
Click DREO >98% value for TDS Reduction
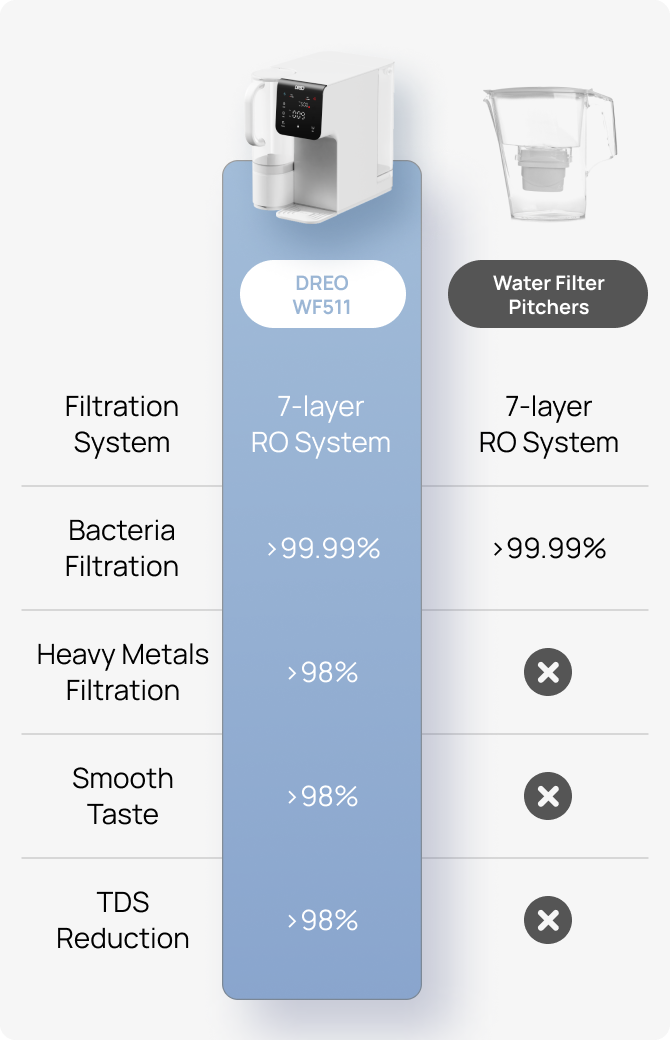pyautogui.click(x=322, y=920)
